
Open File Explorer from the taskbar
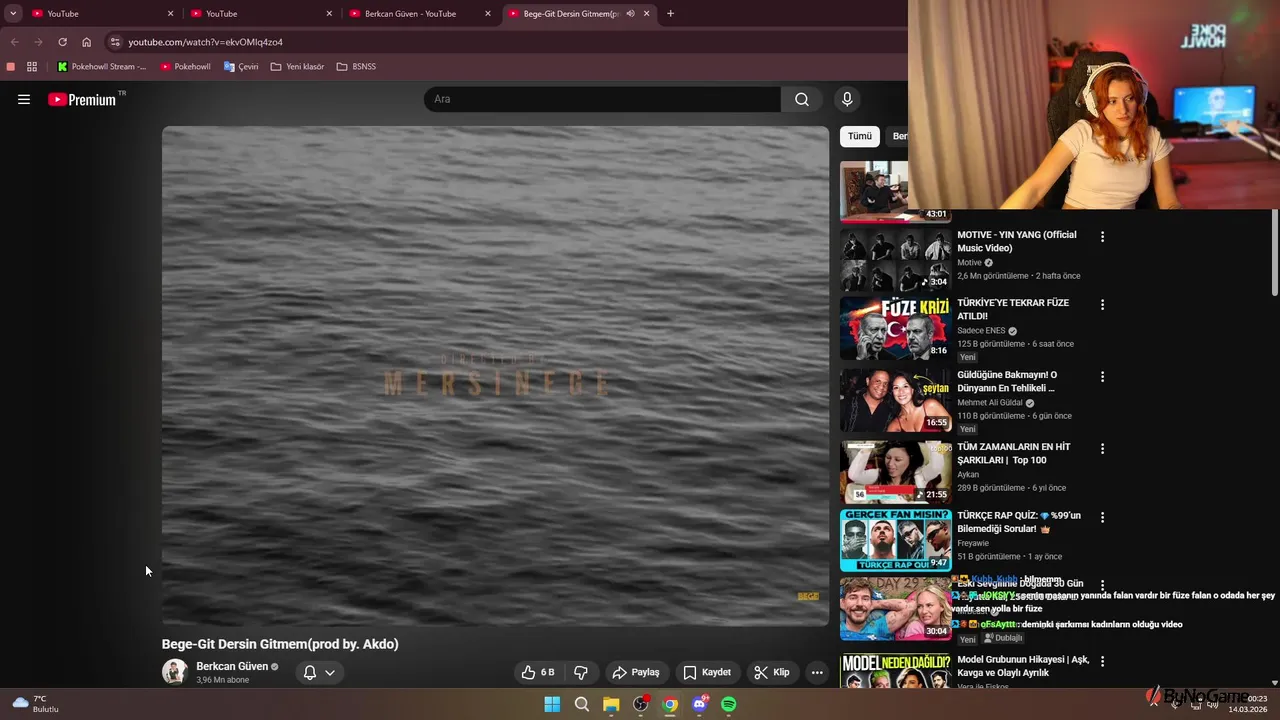611,704
